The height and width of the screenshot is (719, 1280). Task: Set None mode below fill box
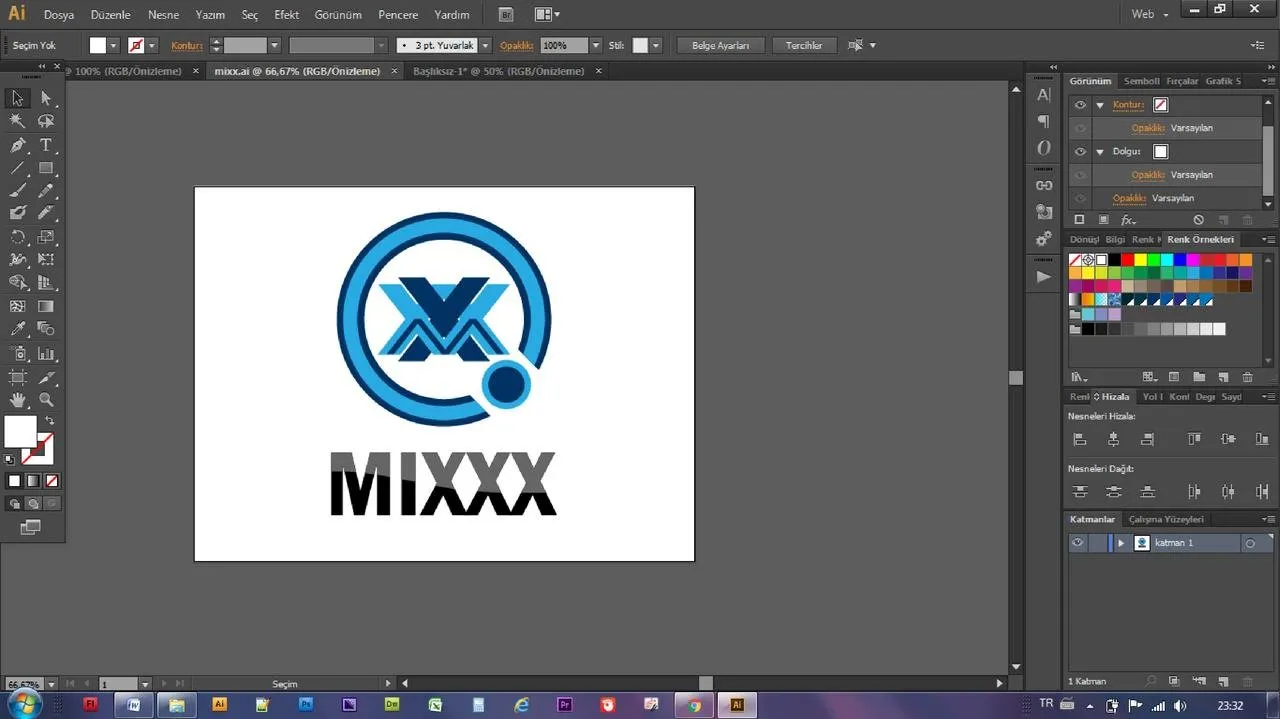[x=52, y=481]
